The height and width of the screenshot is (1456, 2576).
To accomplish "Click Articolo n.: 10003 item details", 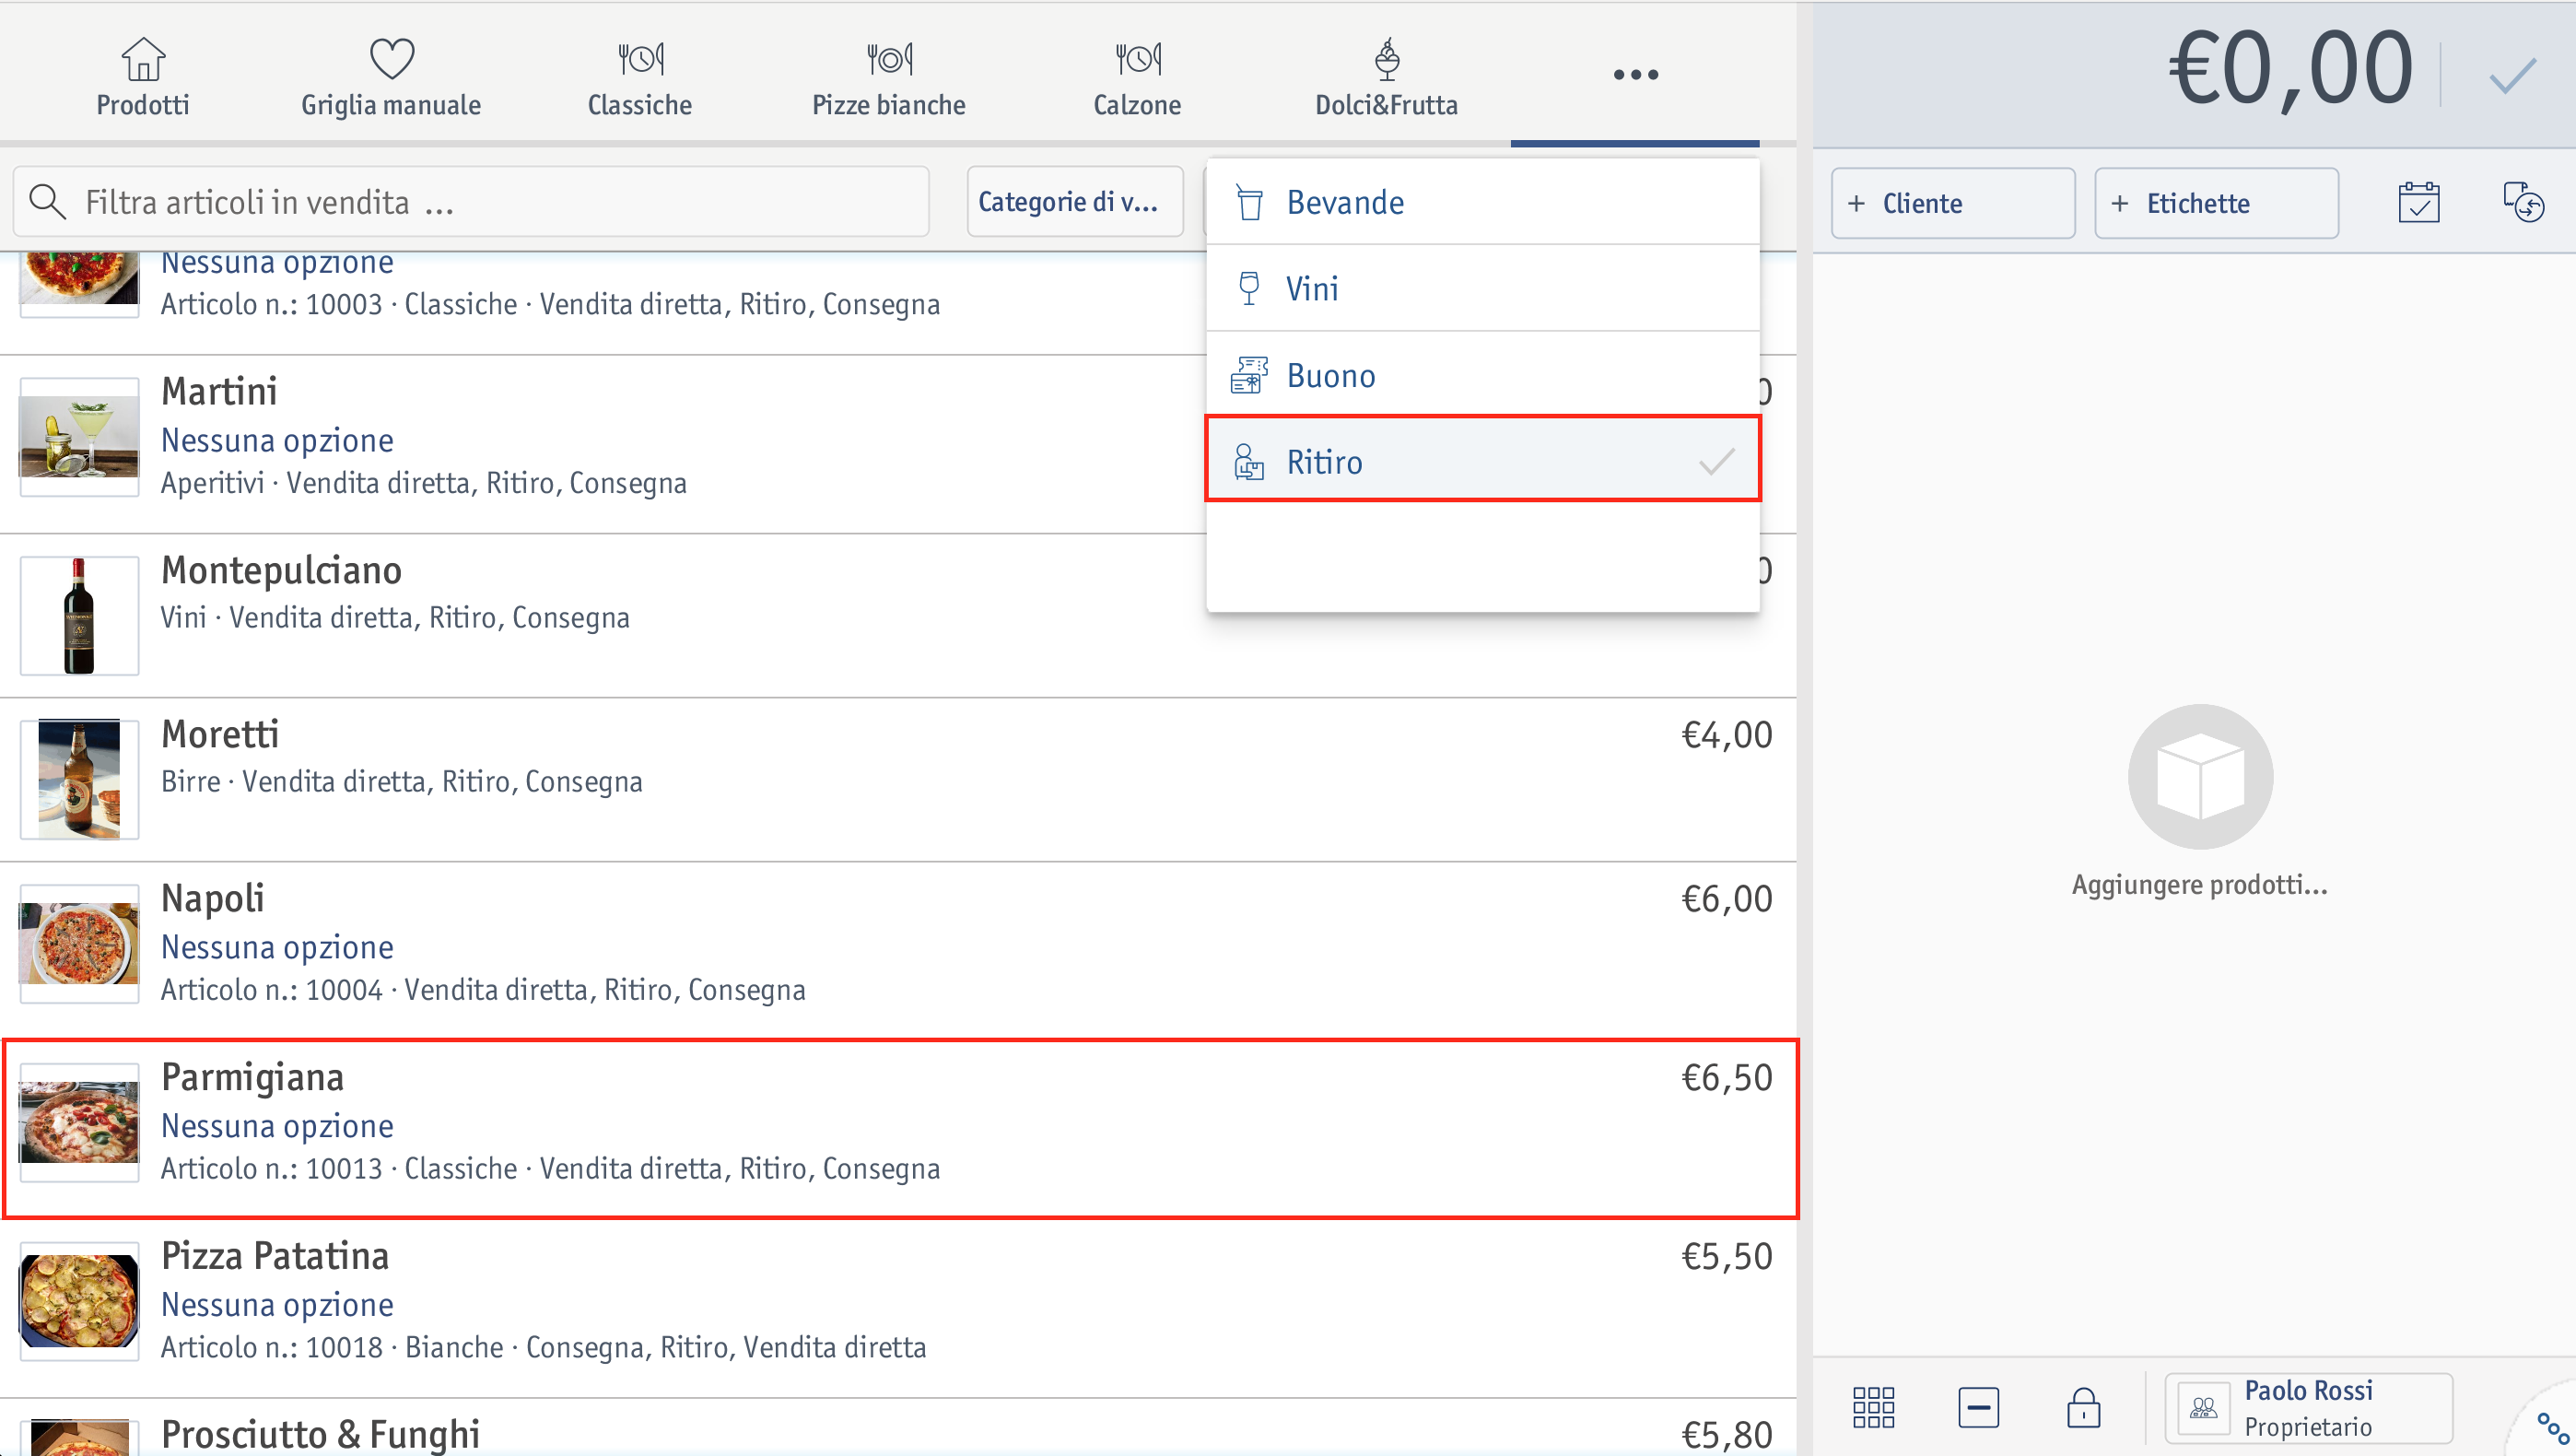I will [x=550, y=304].
